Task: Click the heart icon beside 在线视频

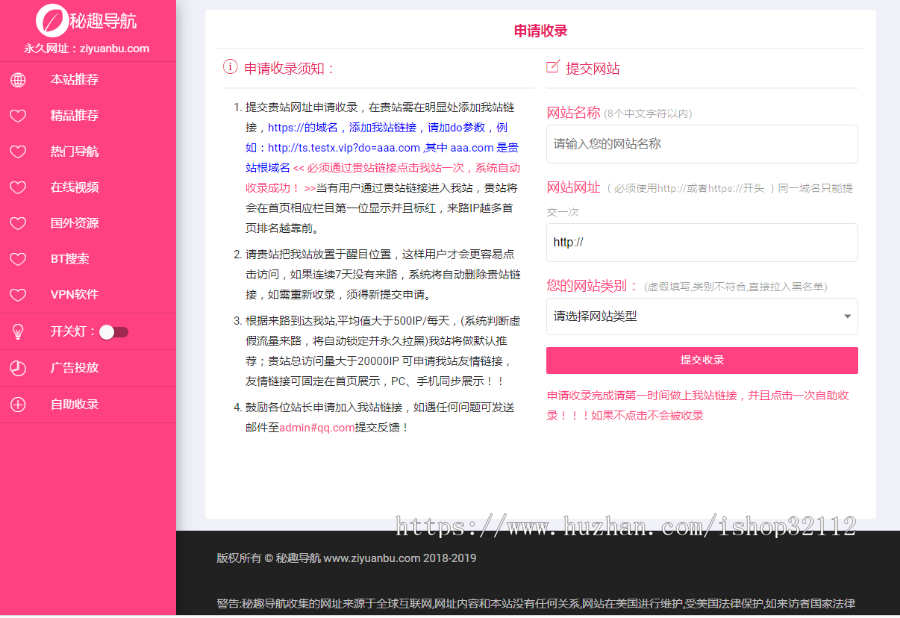Action: click(18, 188)
